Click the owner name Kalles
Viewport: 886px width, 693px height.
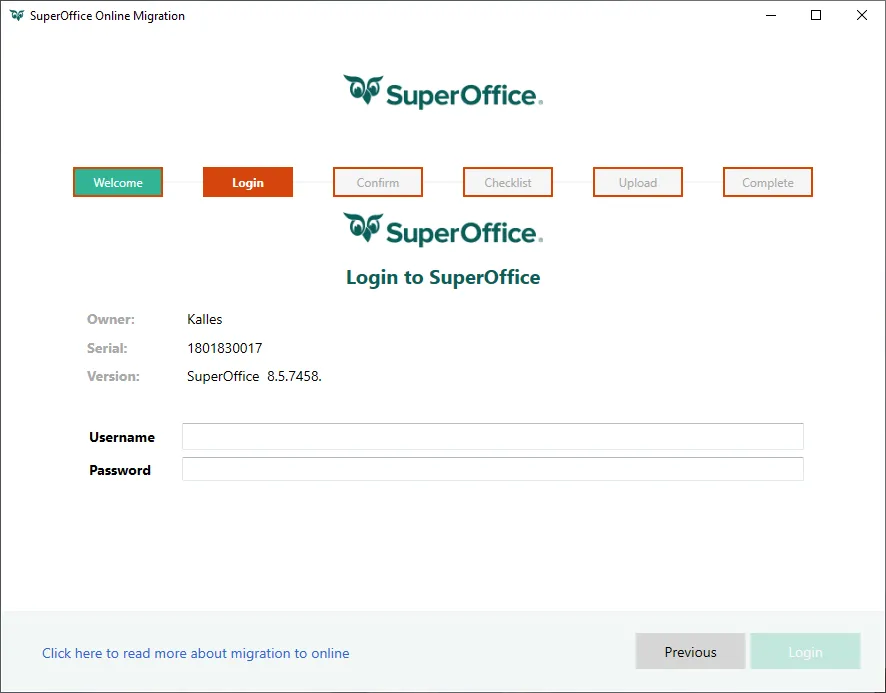[x=205, y=319]
